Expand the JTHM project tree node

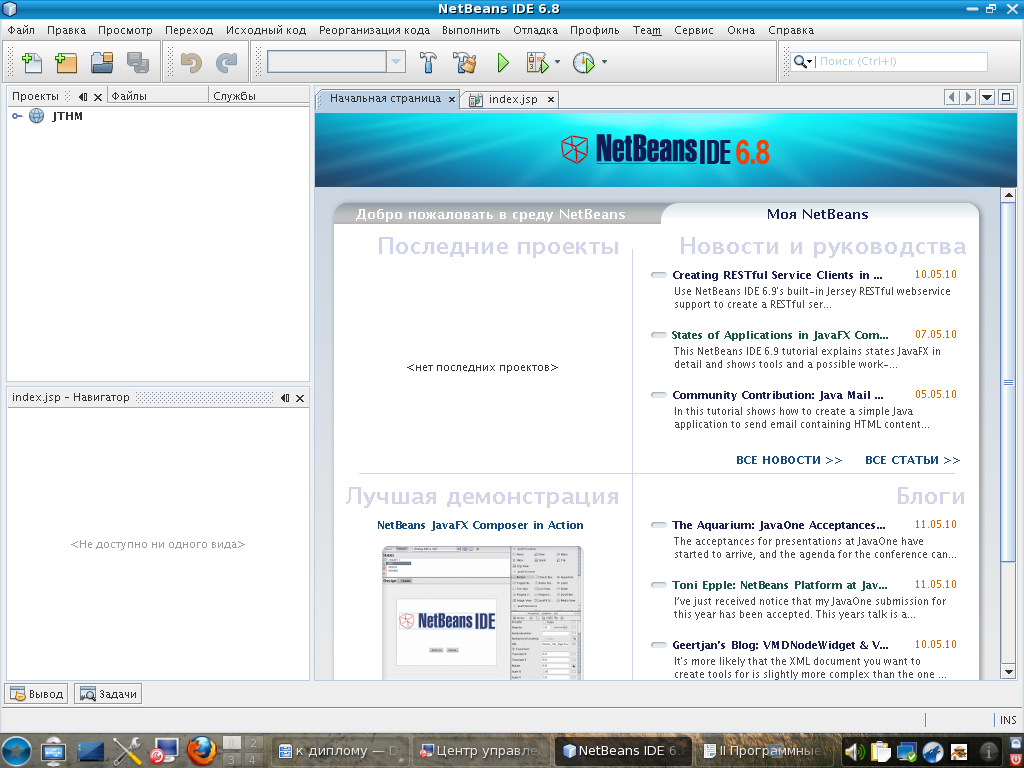(x=17, y=116)
